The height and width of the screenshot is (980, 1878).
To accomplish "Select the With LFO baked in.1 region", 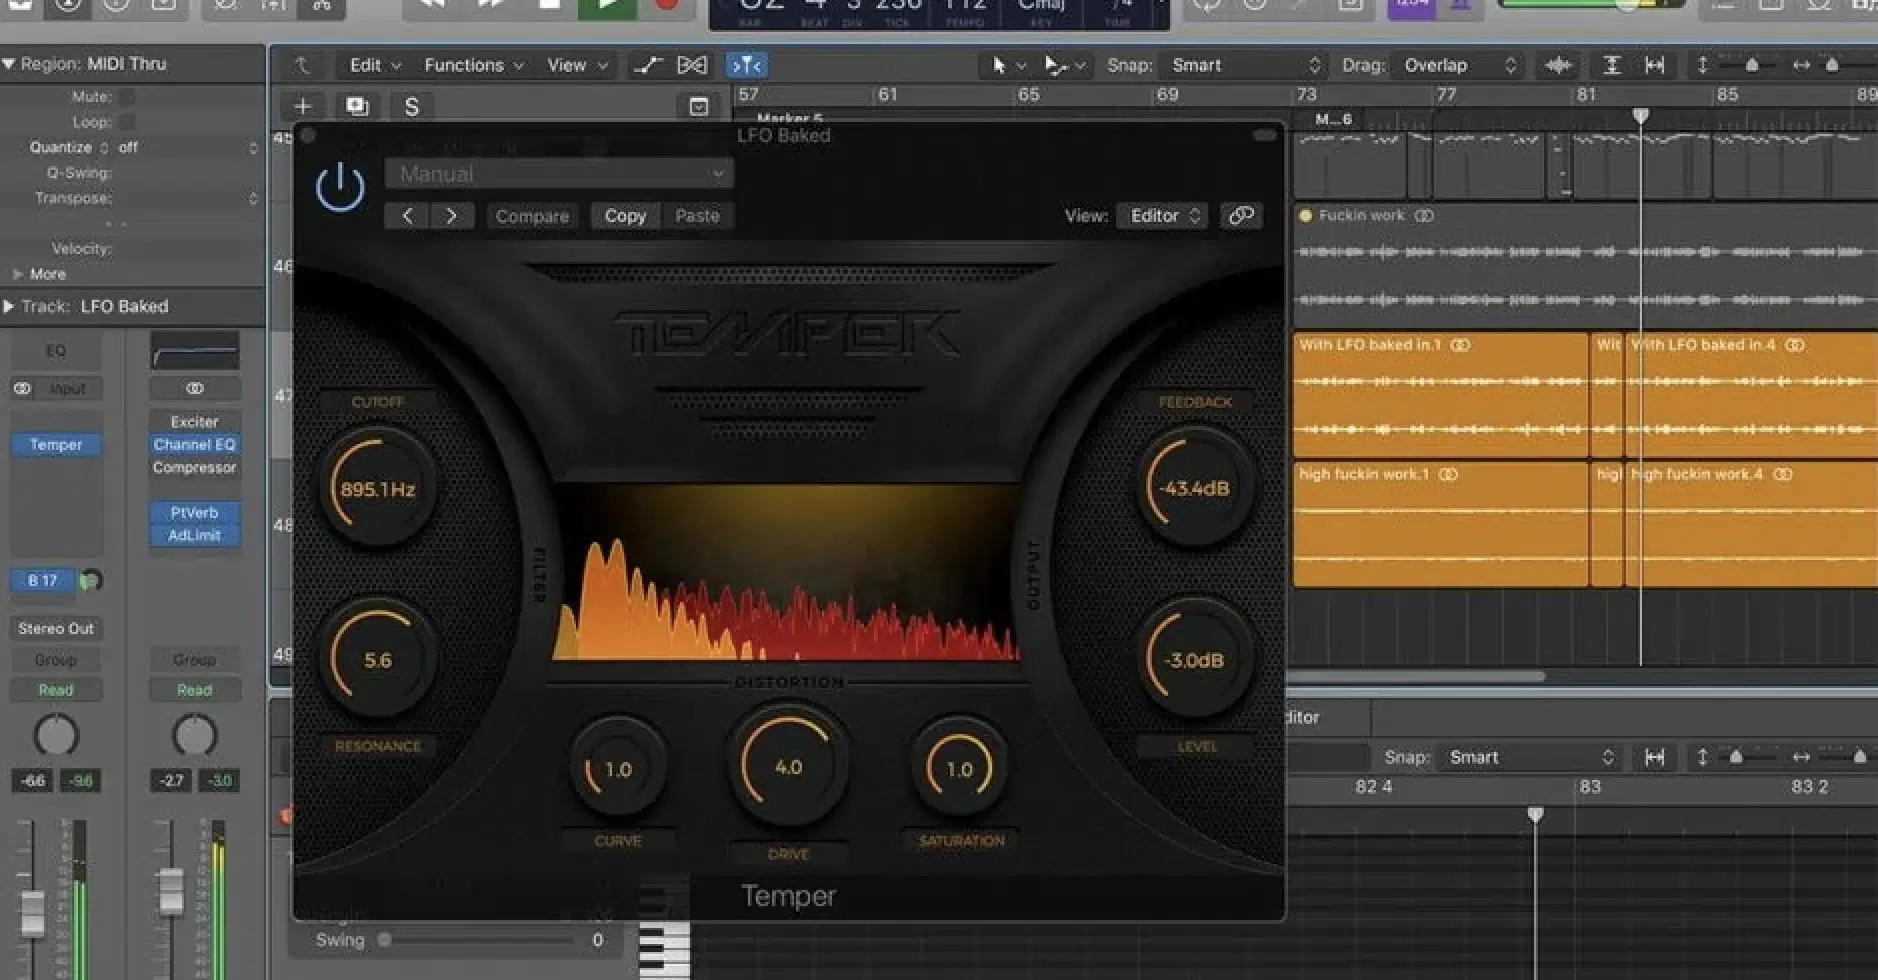I will point(1440,396).
